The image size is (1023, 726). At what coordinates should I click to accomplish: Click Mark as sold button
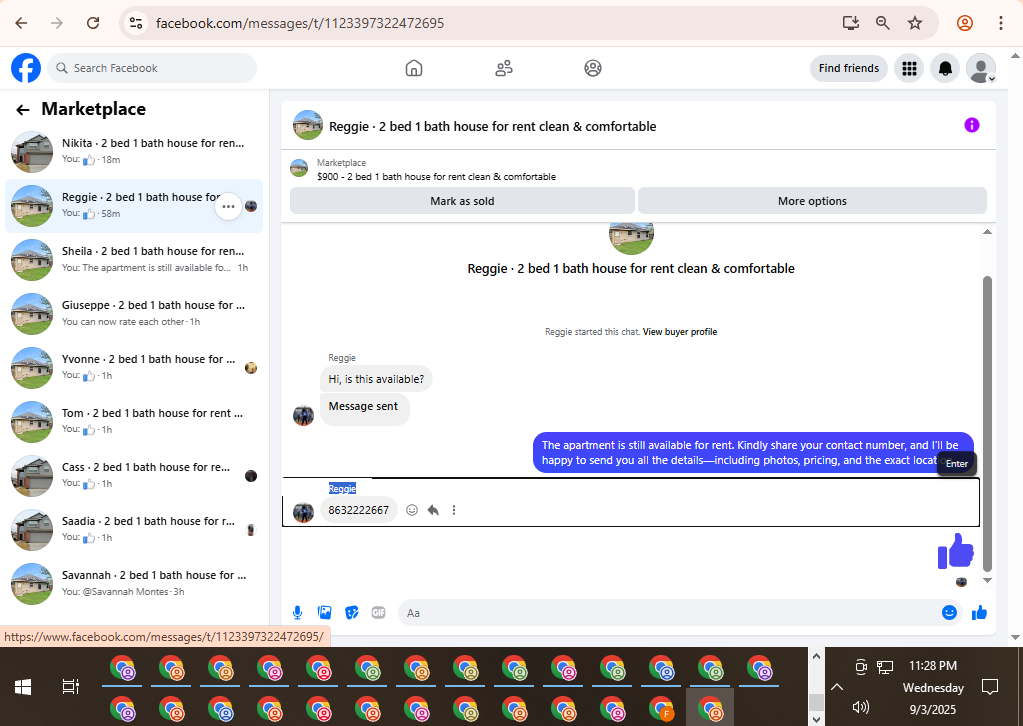point(462,201)
